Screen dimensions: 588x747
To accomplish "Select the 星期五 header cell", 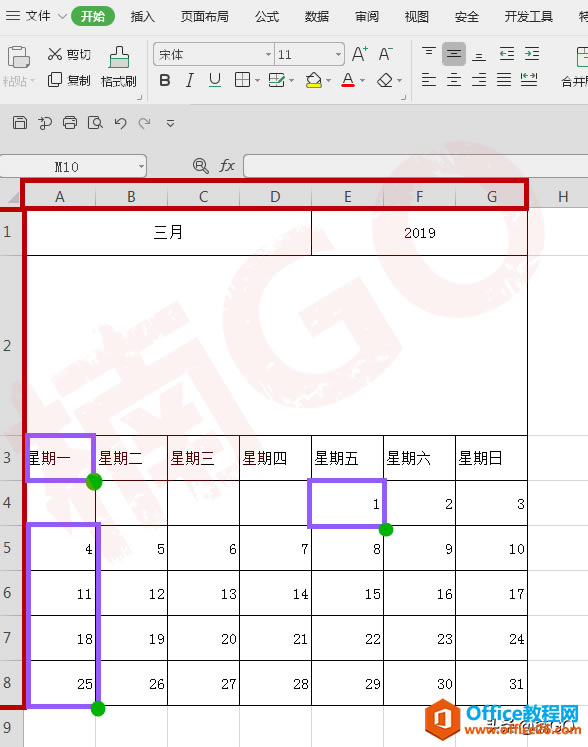I will click(347, 458).
